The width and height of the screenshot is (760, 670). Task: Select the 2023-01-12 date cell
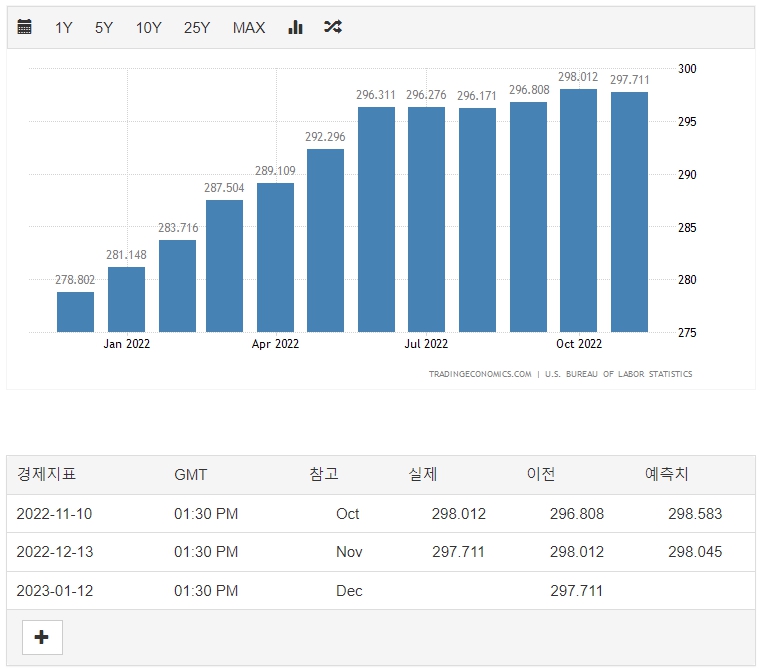55,590
